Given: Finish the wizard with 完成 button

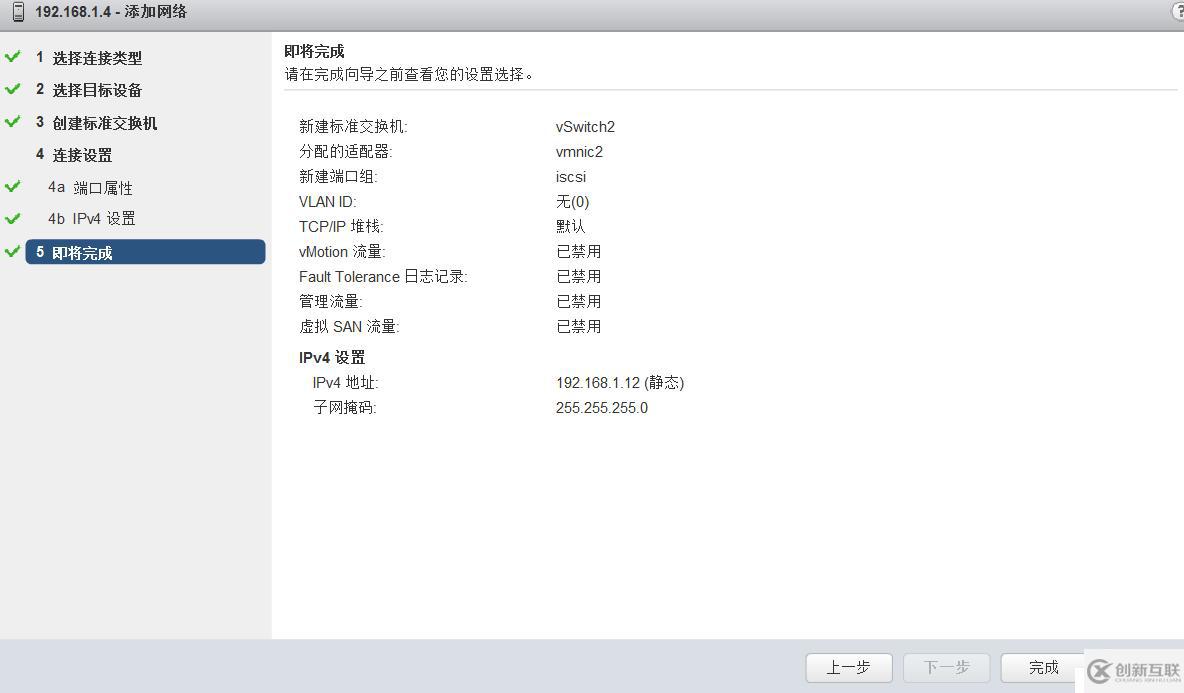Looking at the screenshot, I should click(x=1043, y=668).
